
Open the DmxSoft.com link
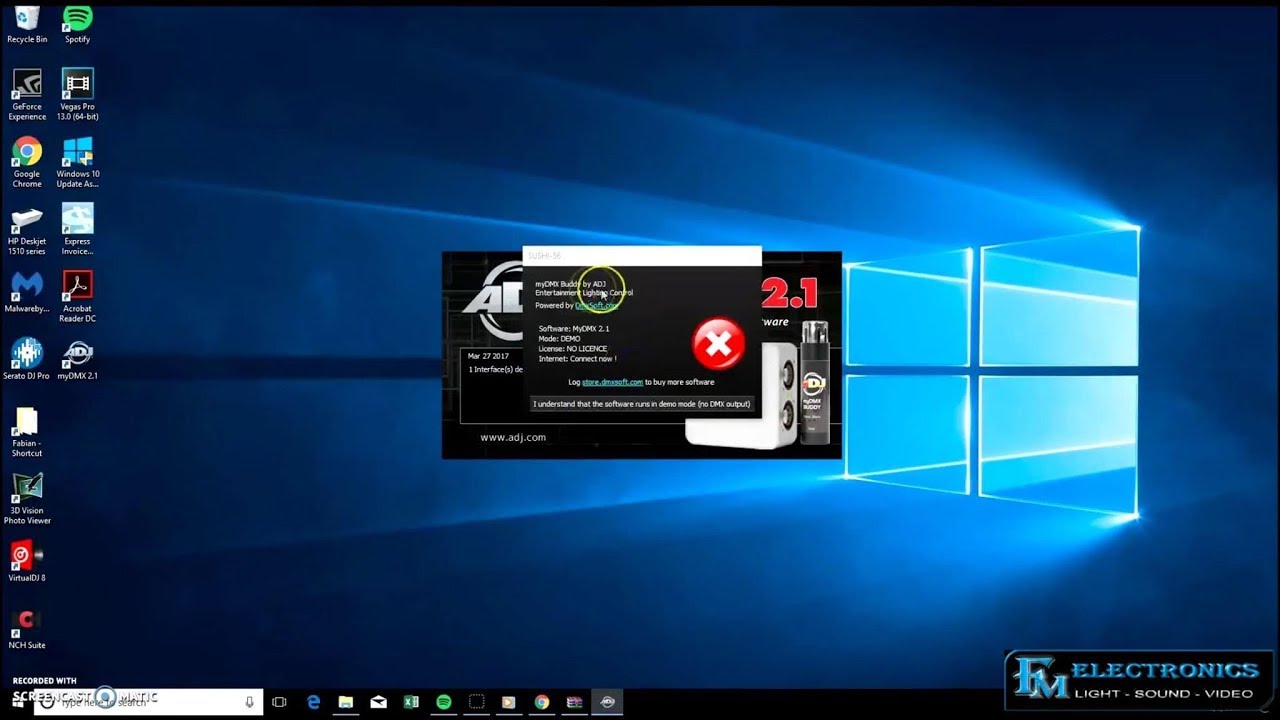(596, 306)
